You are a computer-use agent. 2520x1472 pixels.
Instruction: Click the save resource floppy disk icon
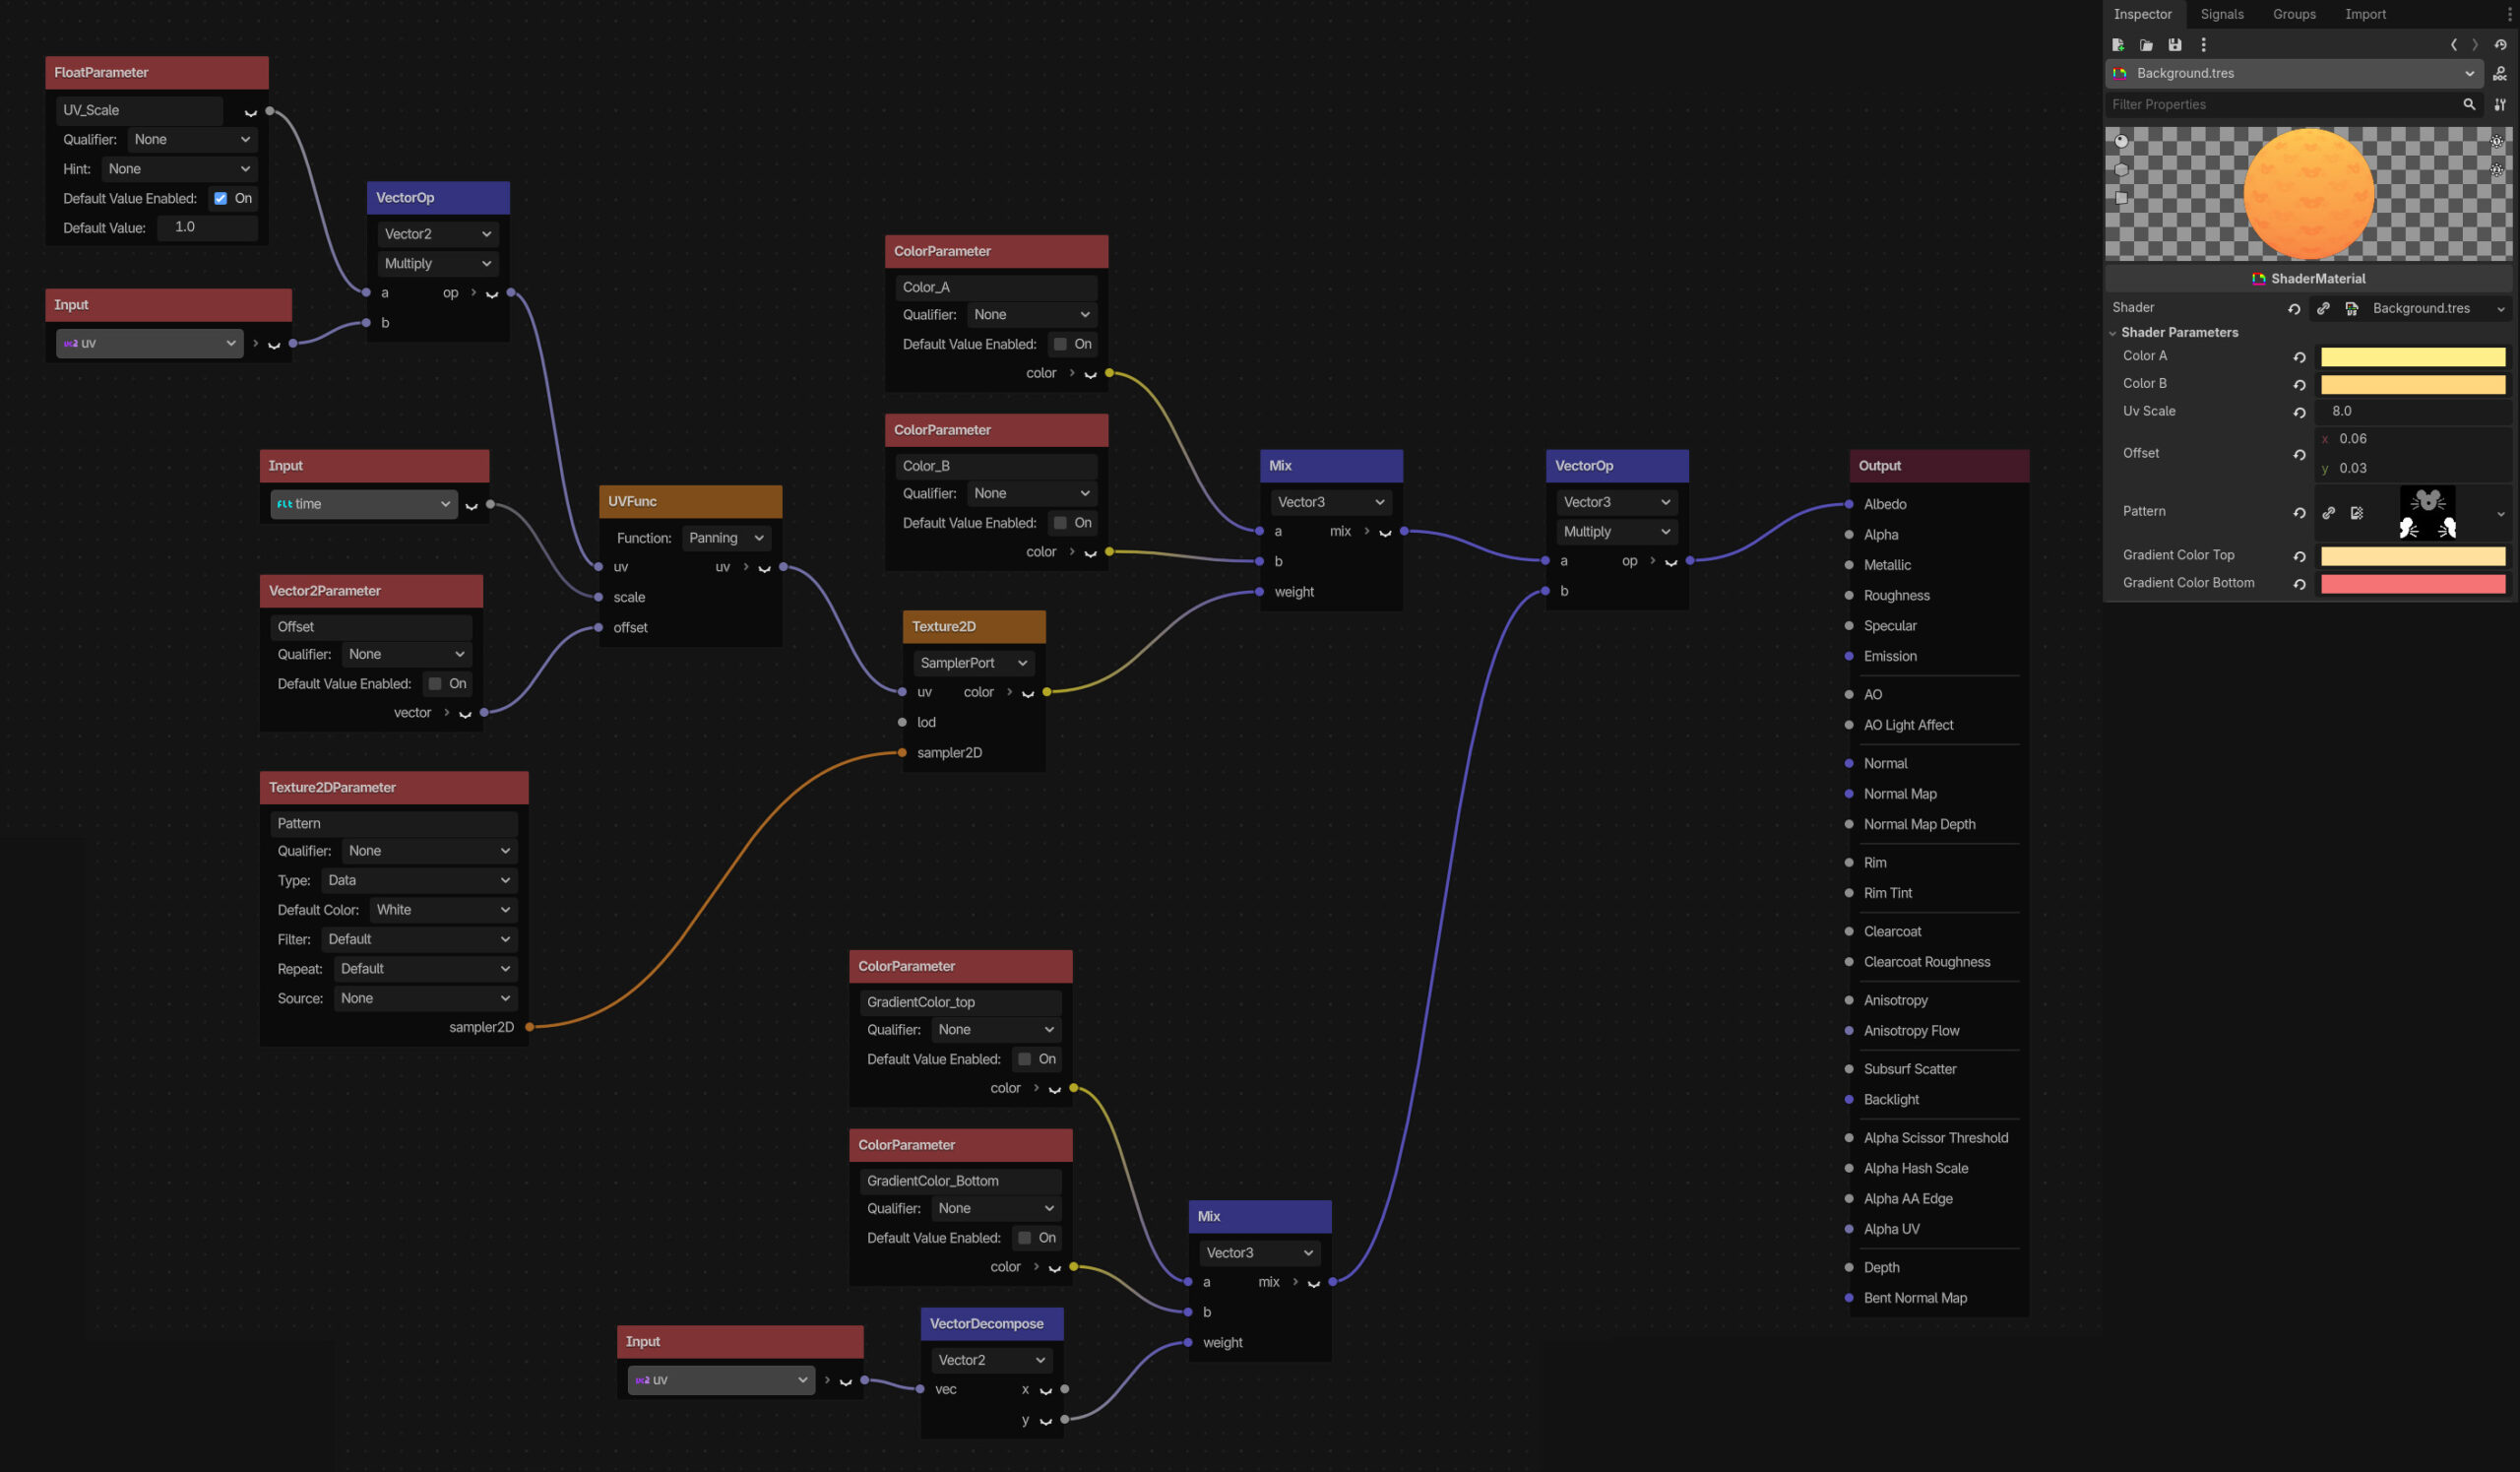2174,45
